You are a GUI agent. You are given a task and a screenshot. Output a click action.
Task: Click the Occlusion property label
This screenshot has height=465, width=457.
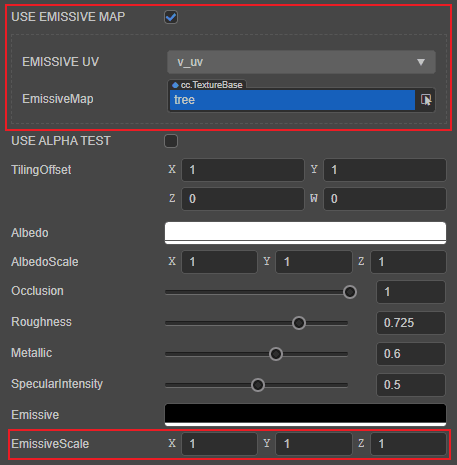tap(37, 291)
